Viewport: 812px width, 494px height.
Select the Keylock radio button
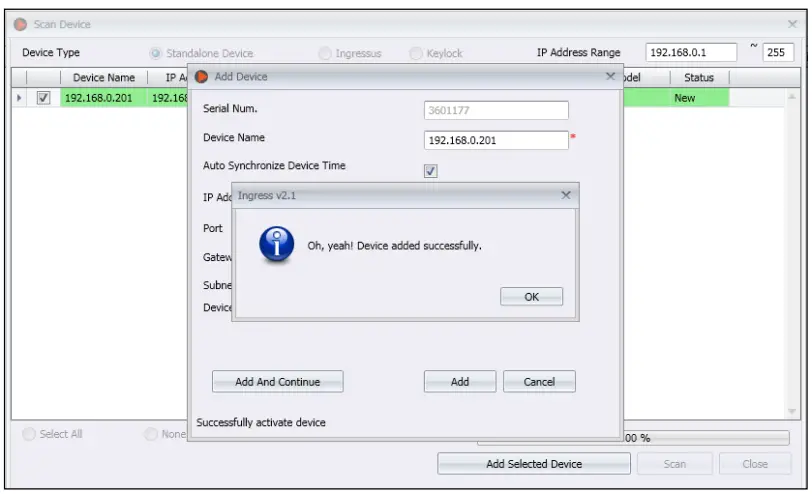click(416, 53)
